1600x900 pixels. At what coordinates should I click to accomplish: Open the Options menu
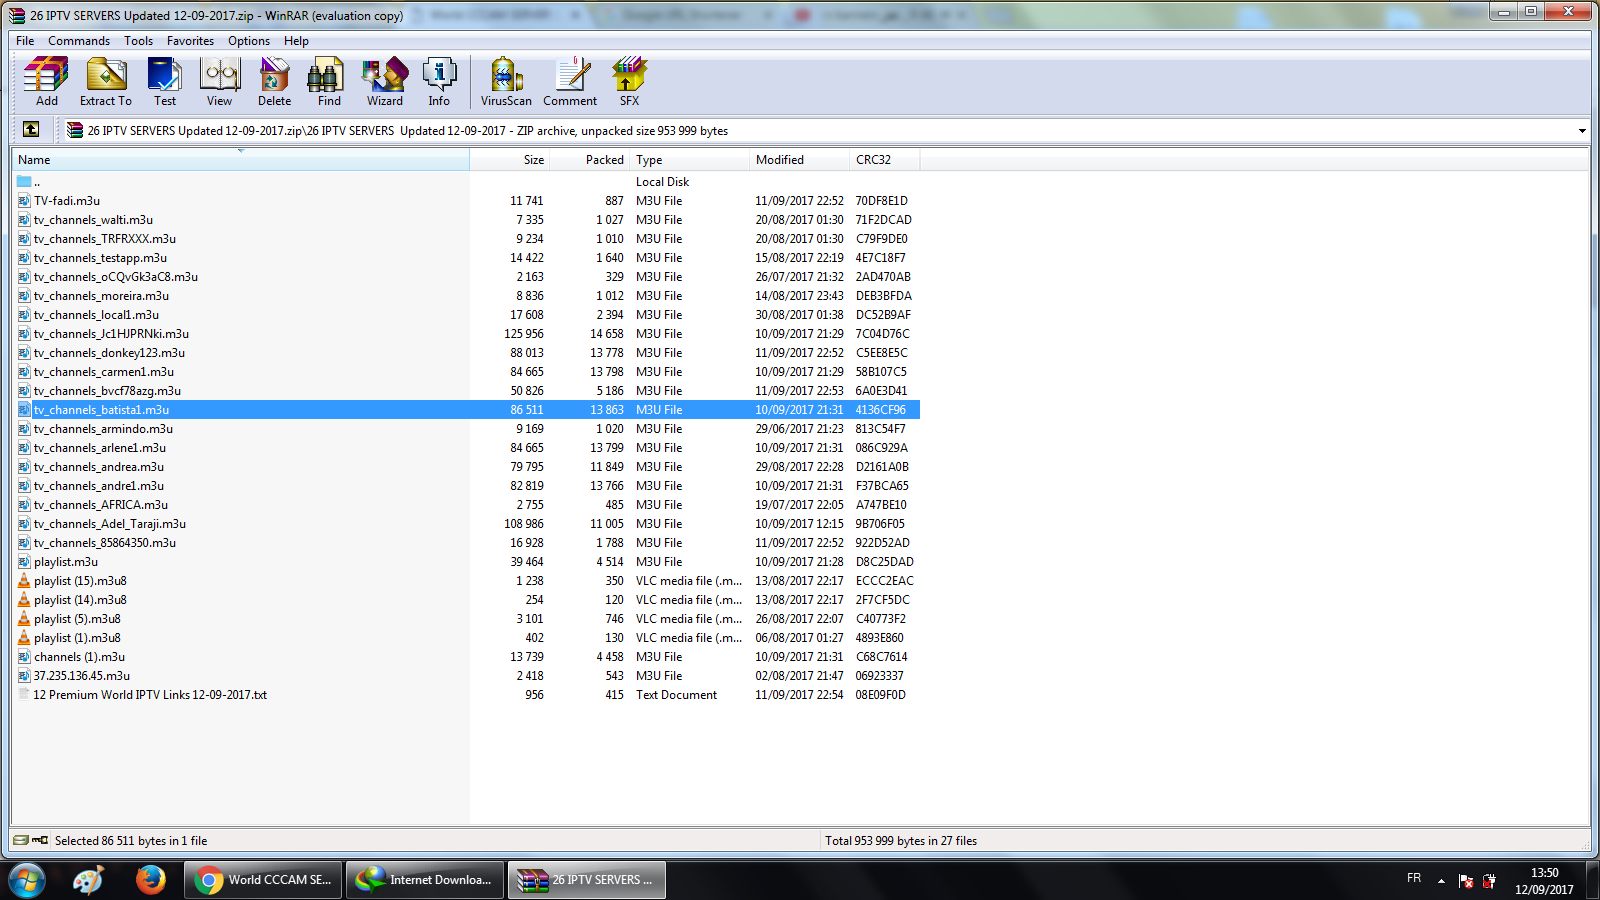249,41
